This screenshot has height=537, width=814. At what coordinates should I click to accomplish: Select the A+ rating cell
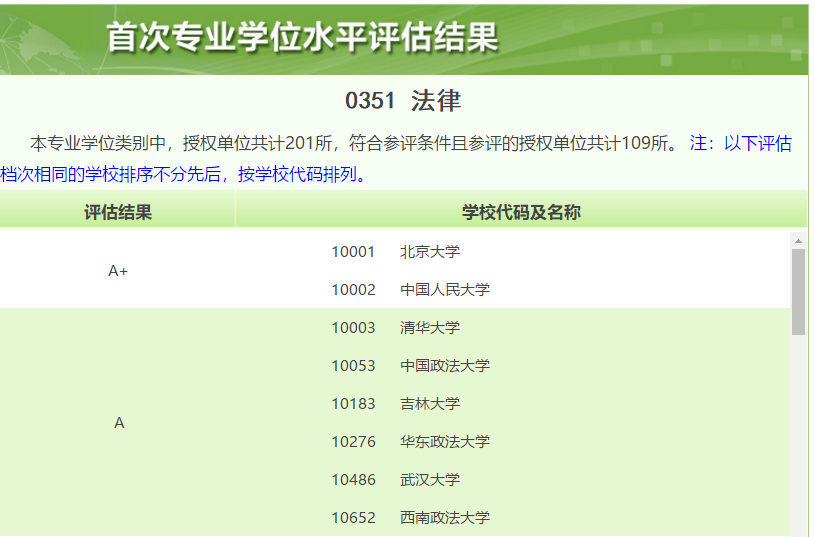[118, 271]
